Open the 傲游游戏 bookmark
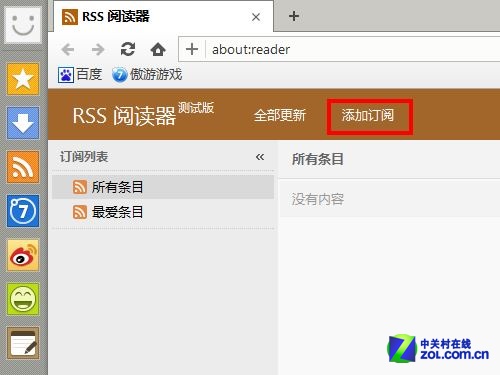Screen dimensions: 500x375 tap(147, 74)
